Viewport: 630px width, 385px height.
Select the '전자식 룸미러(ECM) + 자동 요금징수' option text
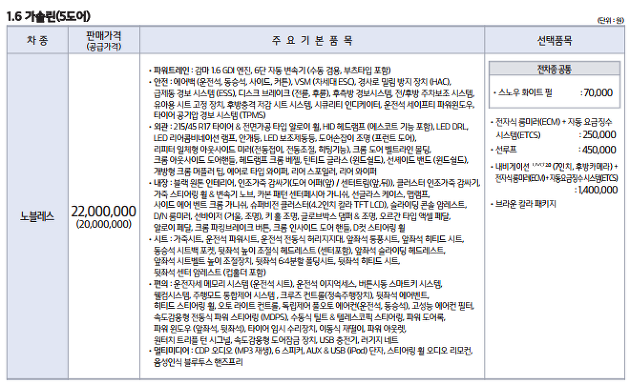553,122
